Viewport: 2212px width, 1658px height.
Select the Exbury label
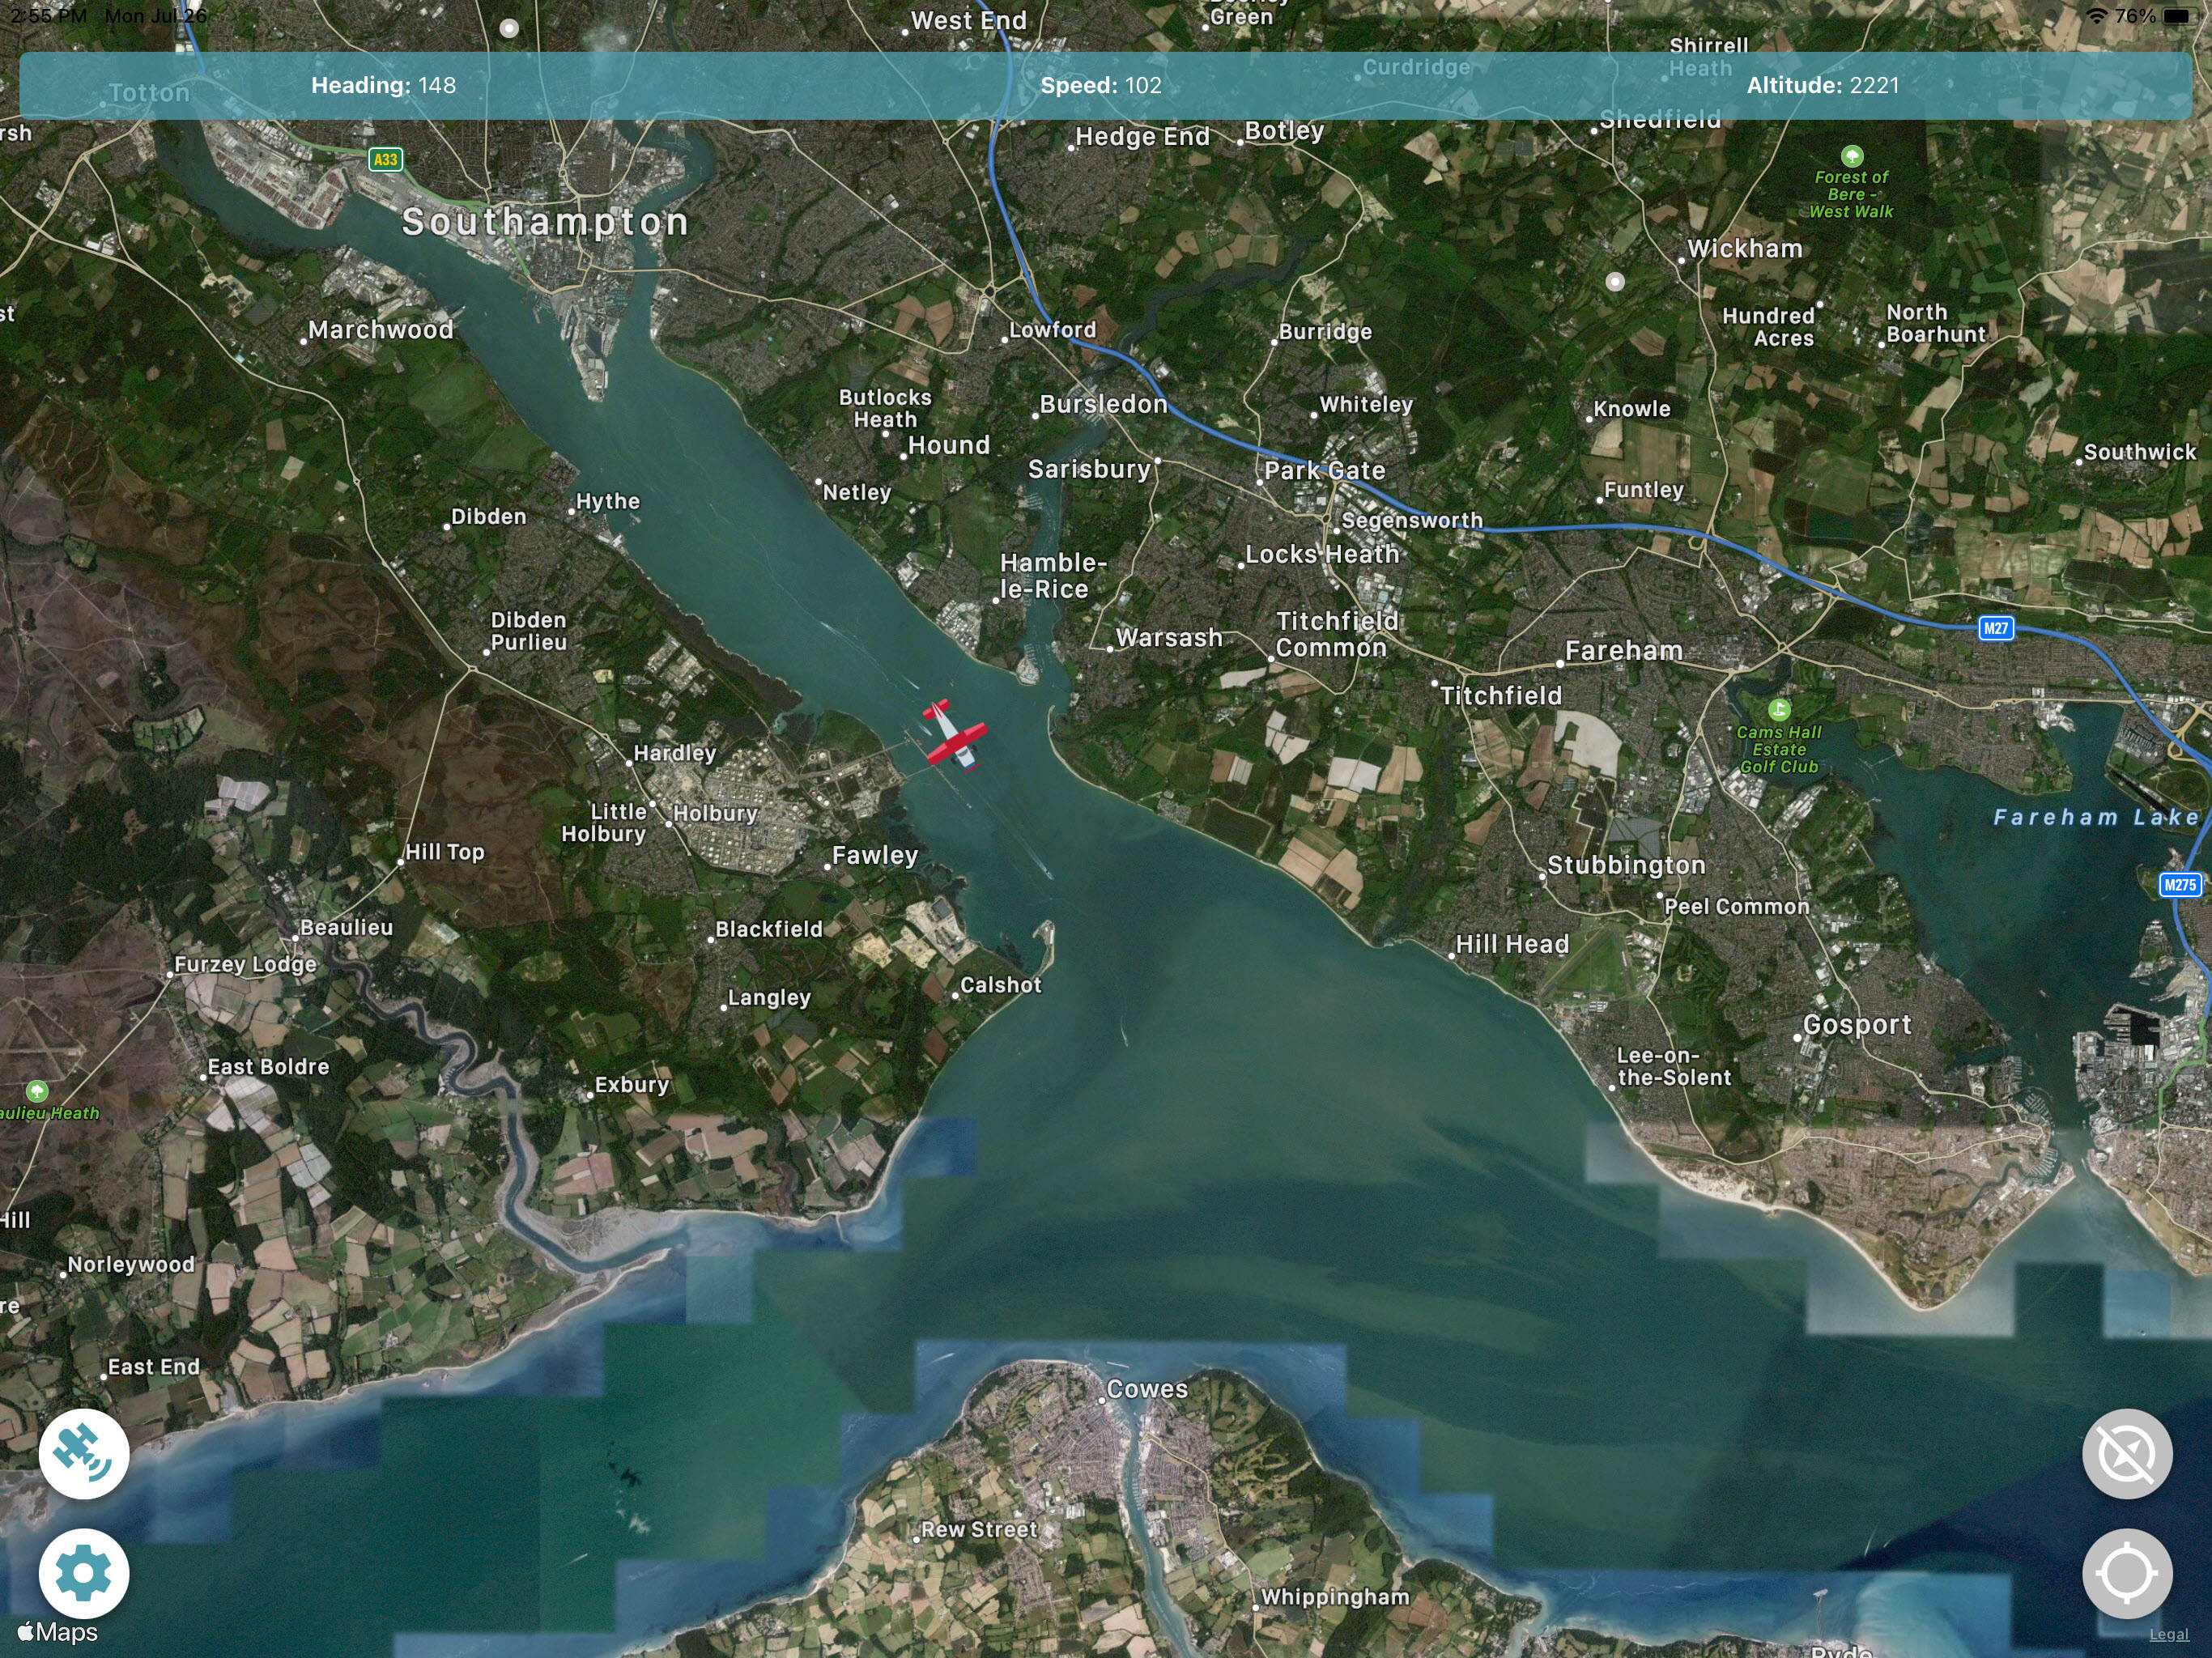point(632,1084)
